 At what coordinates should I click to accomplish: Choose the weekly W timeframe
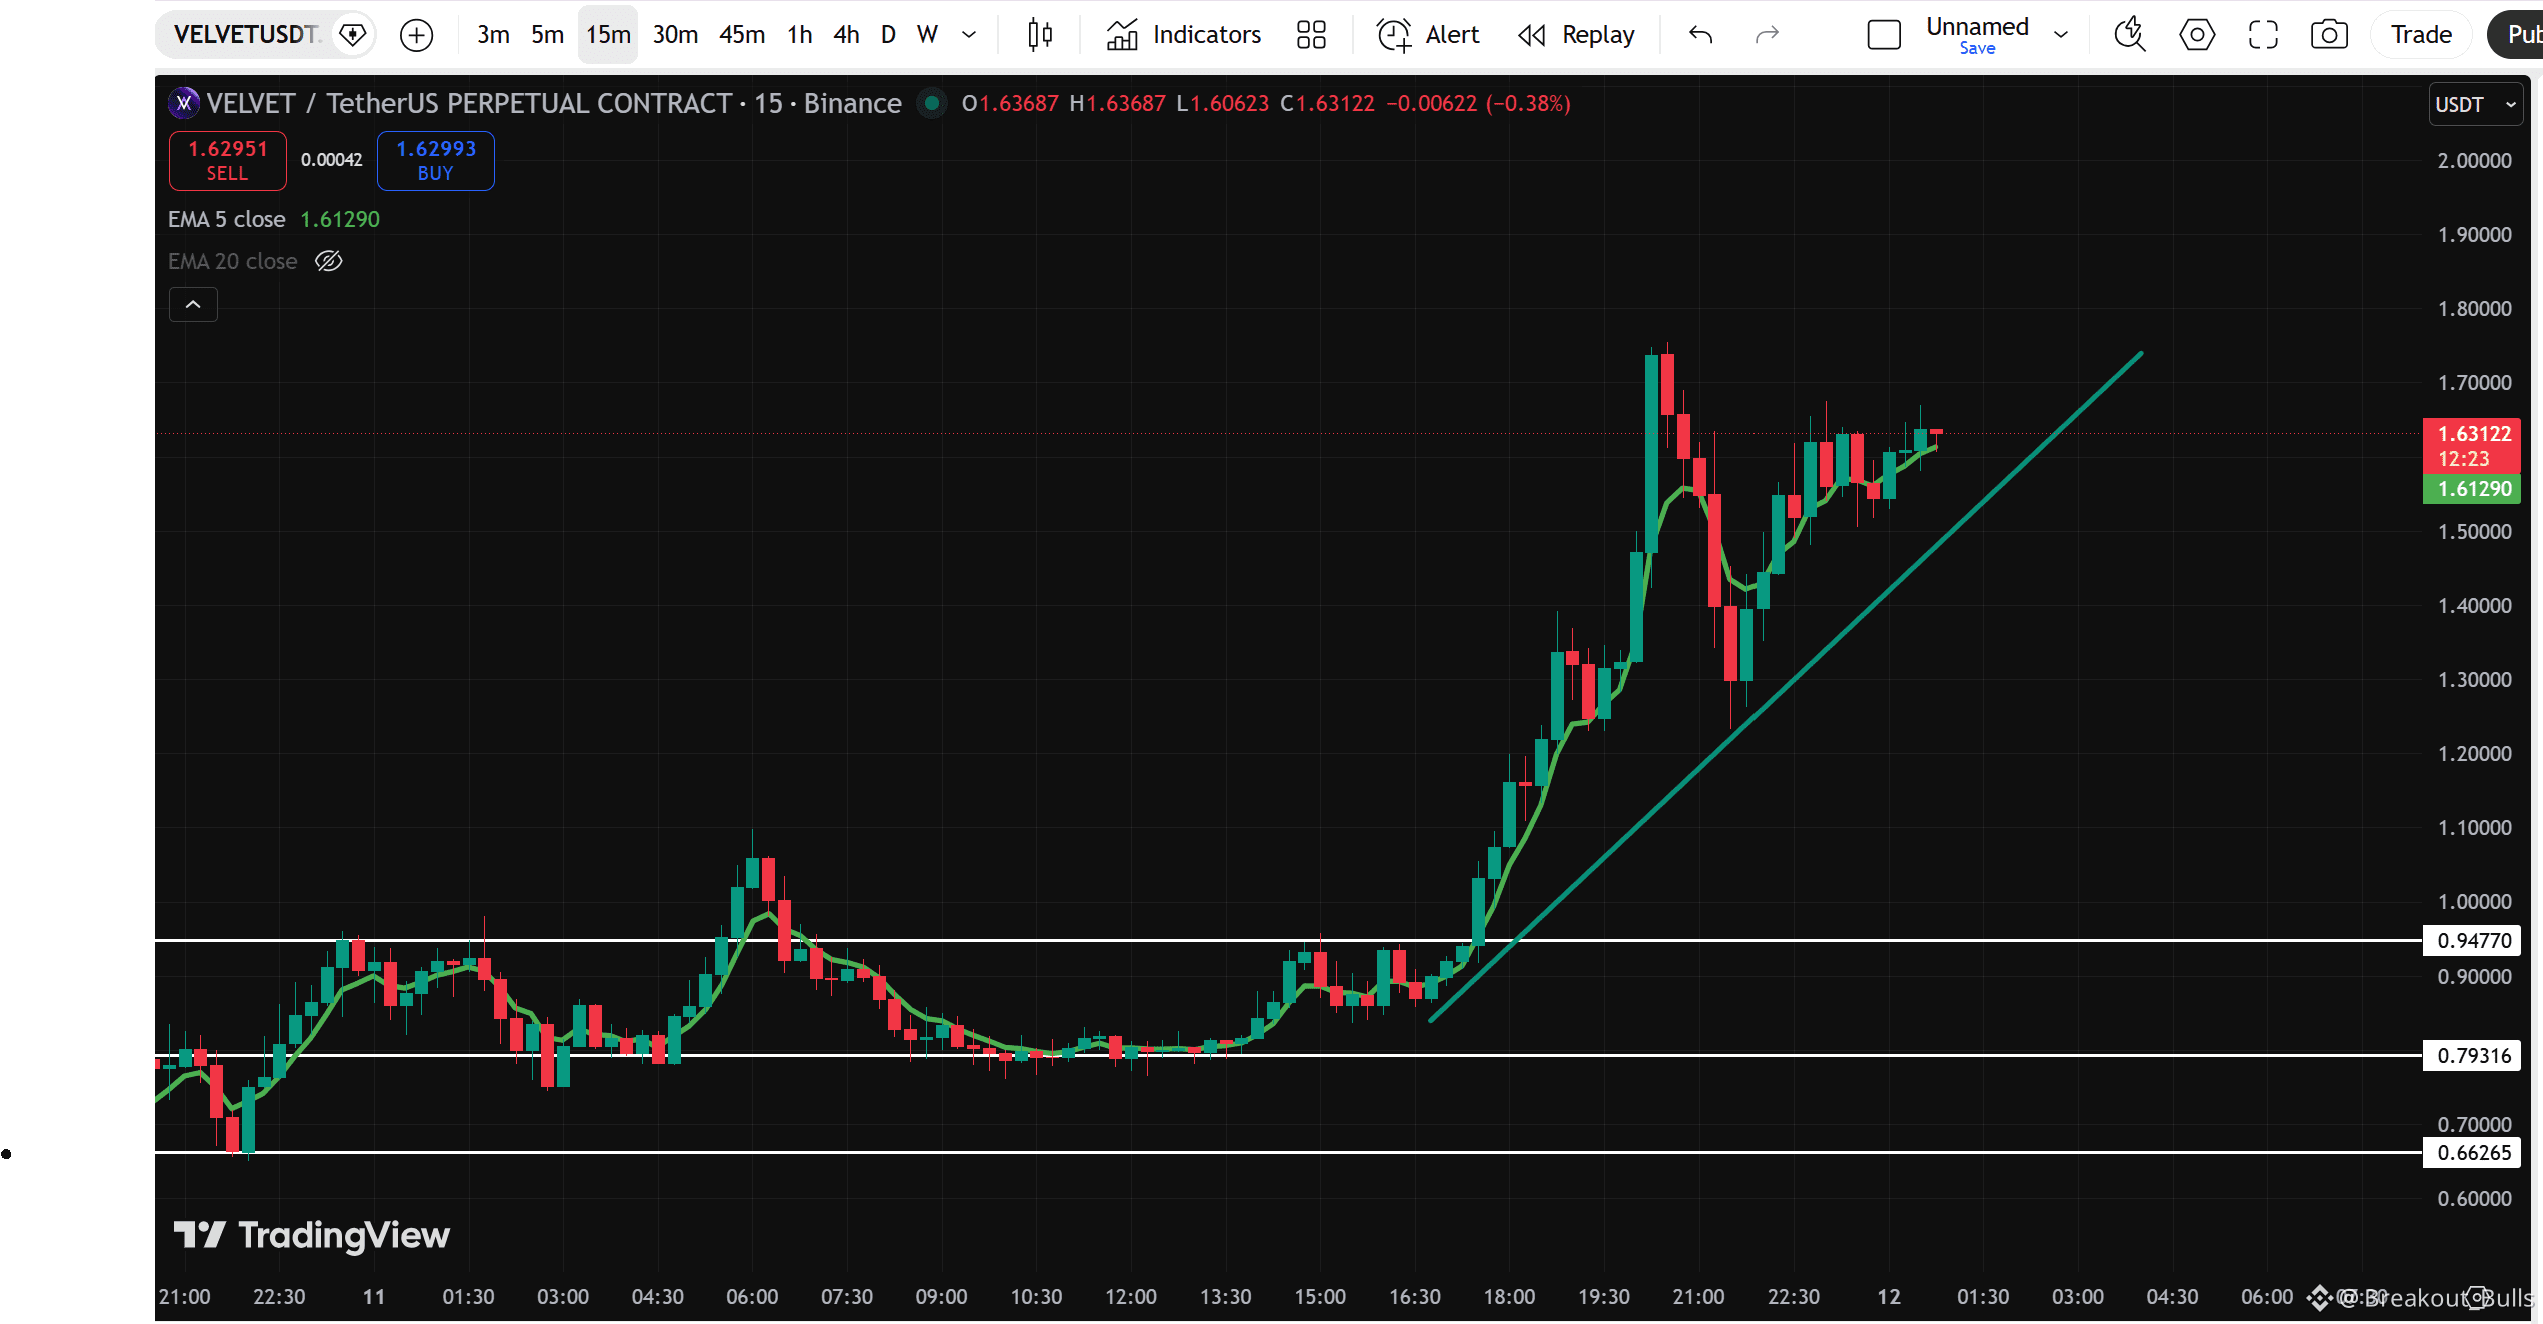(928, 35)
